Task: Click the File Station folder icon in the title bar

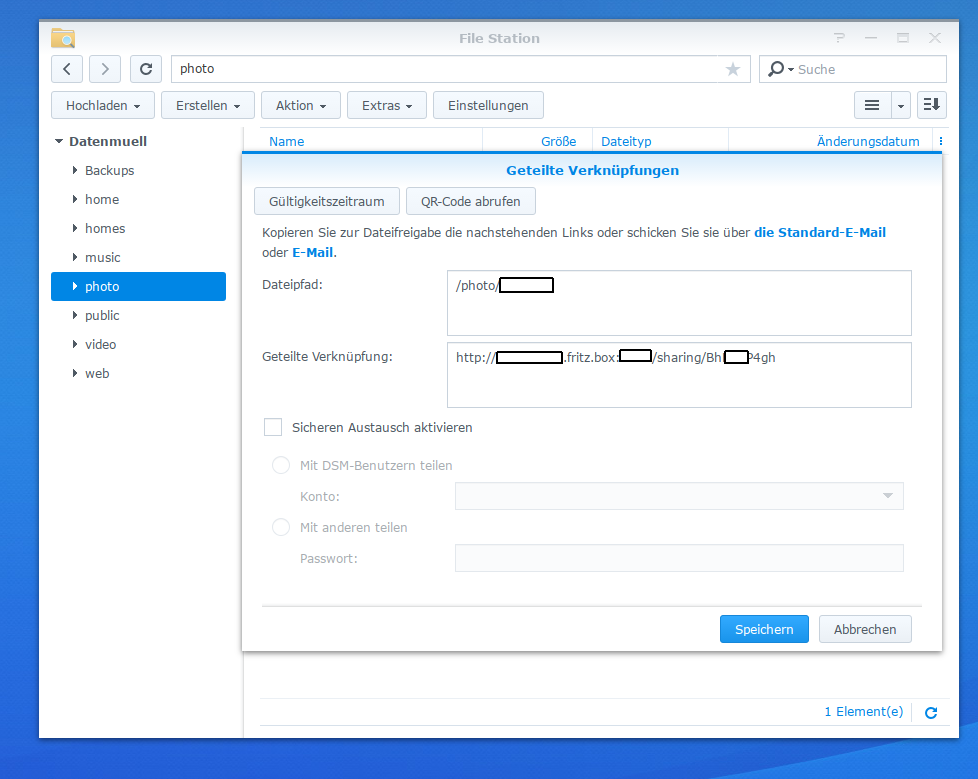Action: tap(63, 38)
